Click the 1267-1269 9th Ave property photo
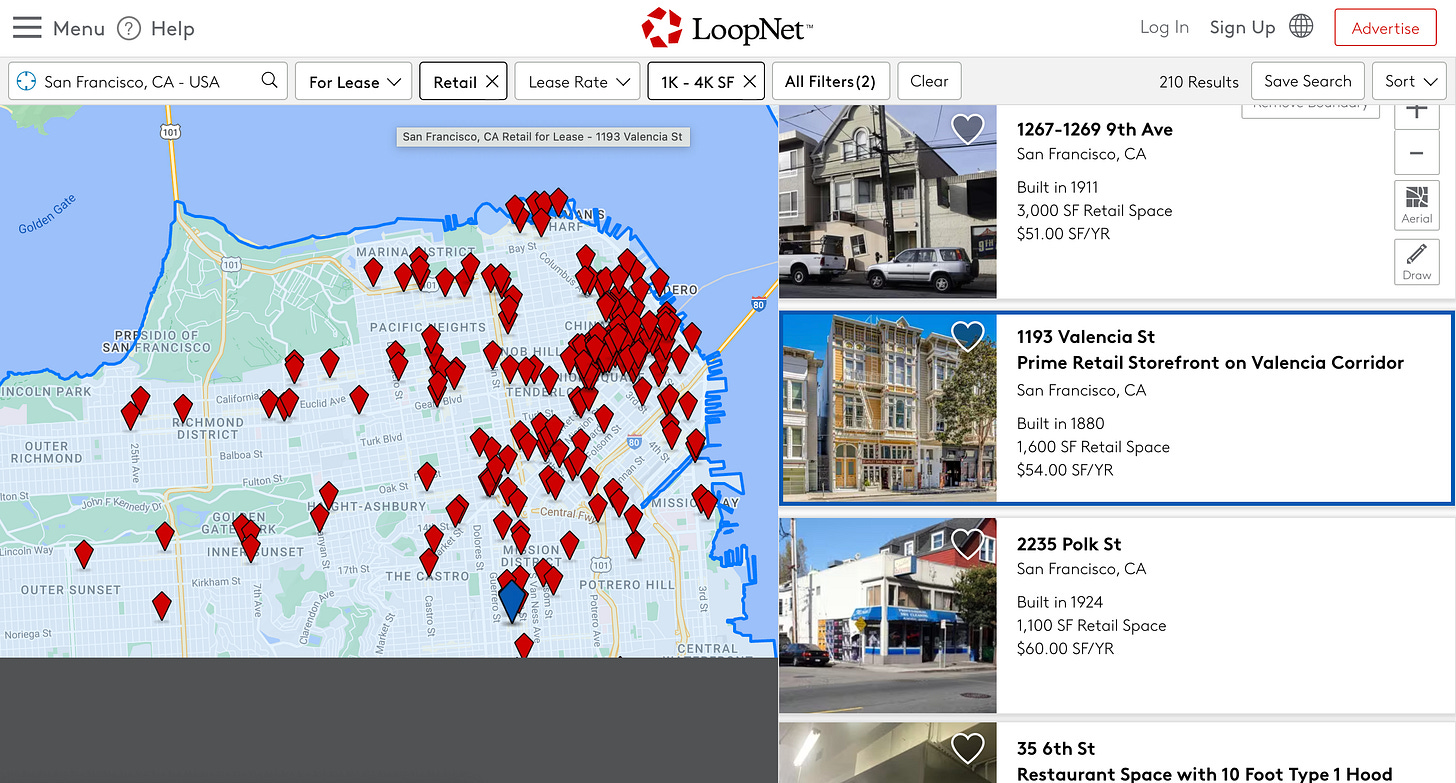1456x783 pixels. point(888,202)
